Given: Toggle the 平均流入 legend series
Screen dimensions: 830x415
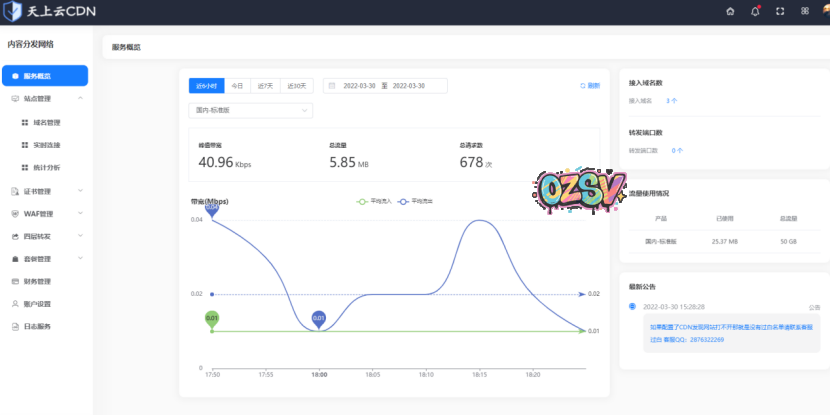Looking at the screenshot, I should coord(375,201).
